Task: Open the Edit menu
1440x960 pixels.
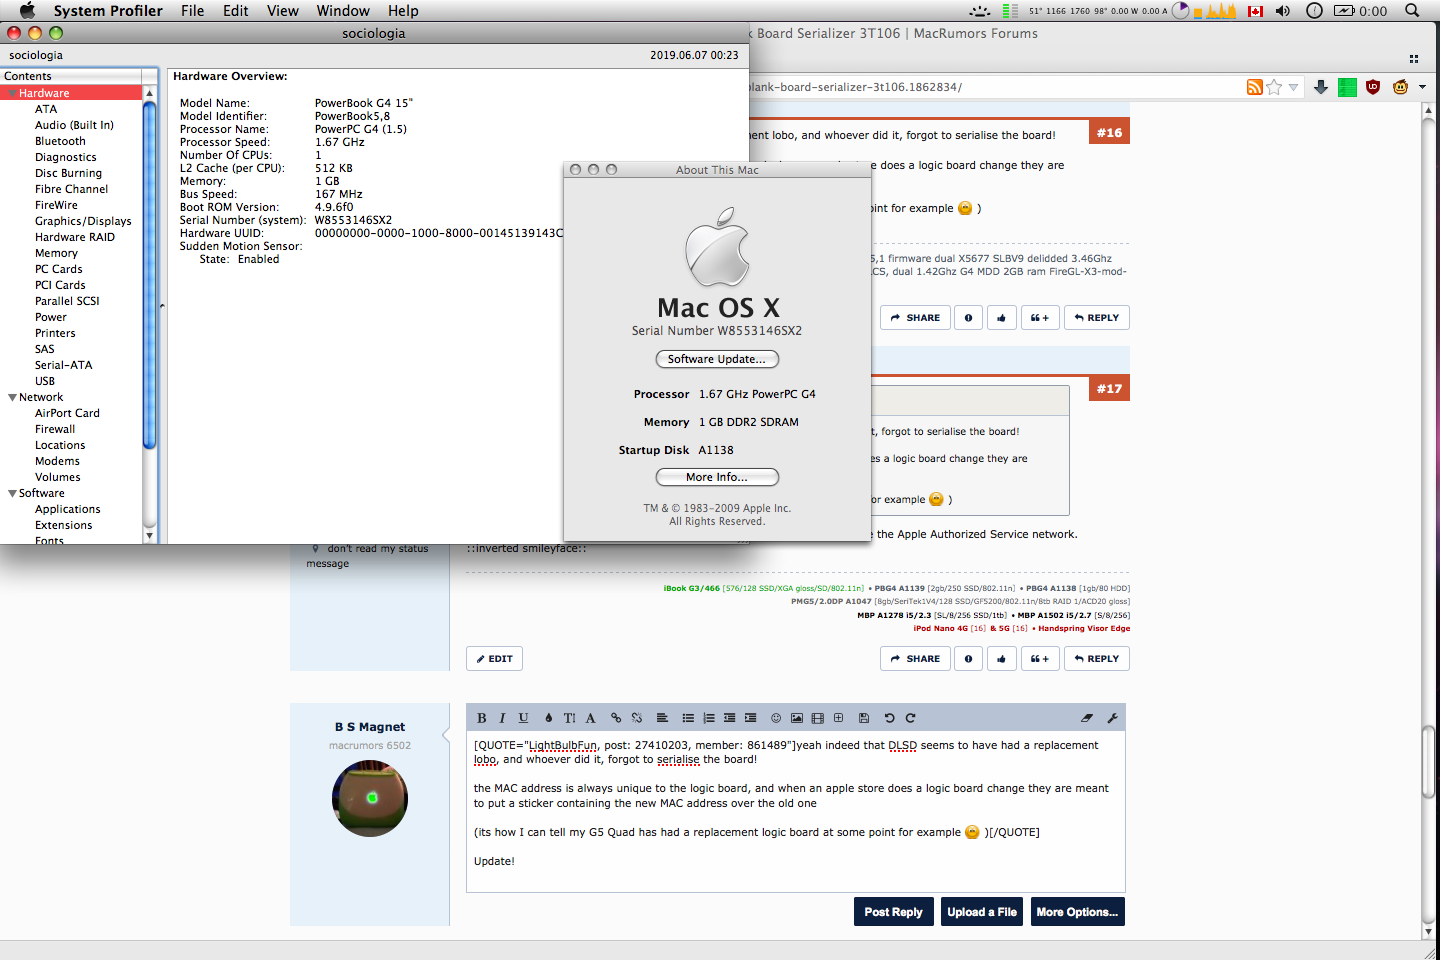Action: (x=236, y=11)
